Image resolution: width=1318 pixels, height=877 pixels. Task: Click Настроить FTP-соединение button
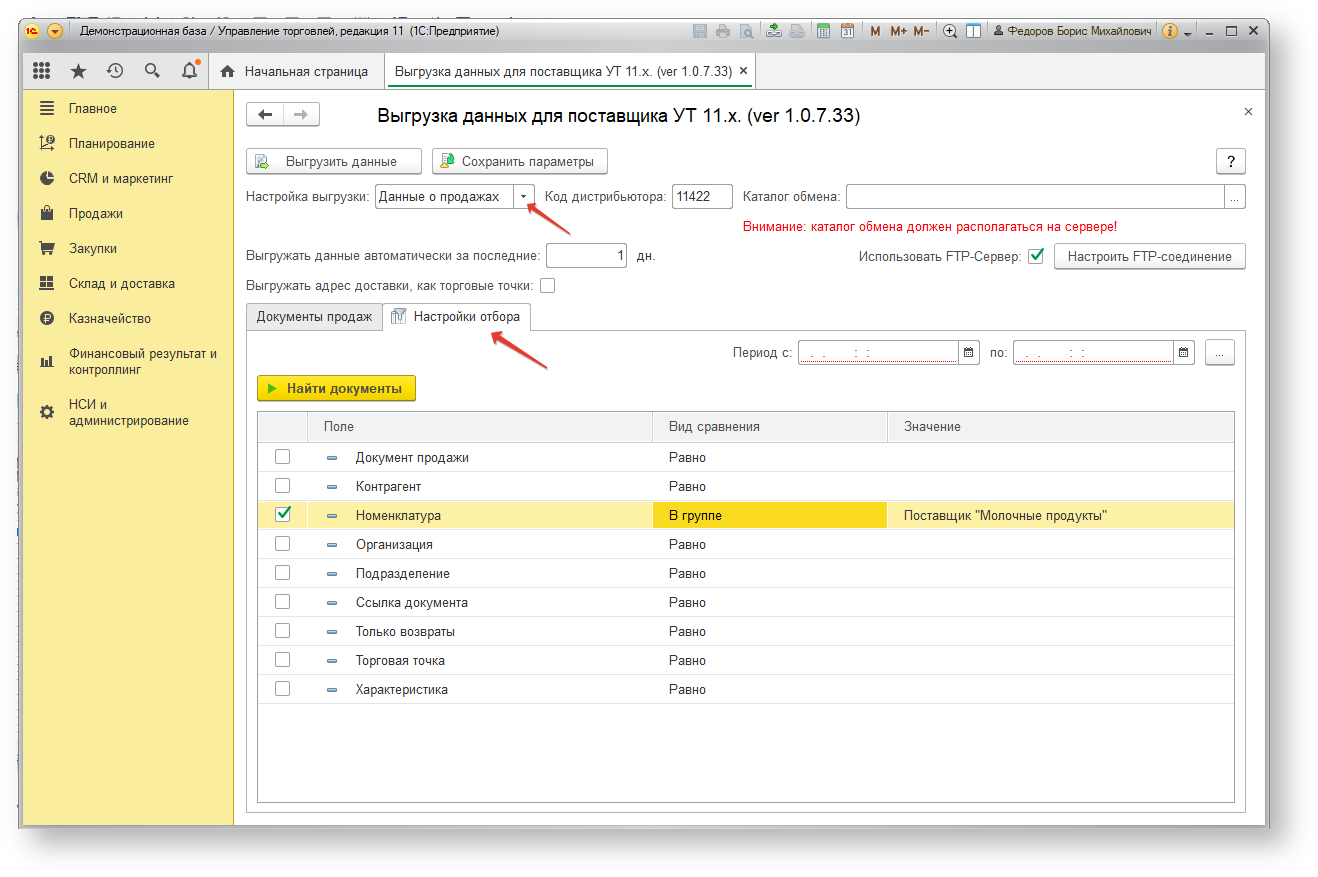click(x=1150, y=256)
